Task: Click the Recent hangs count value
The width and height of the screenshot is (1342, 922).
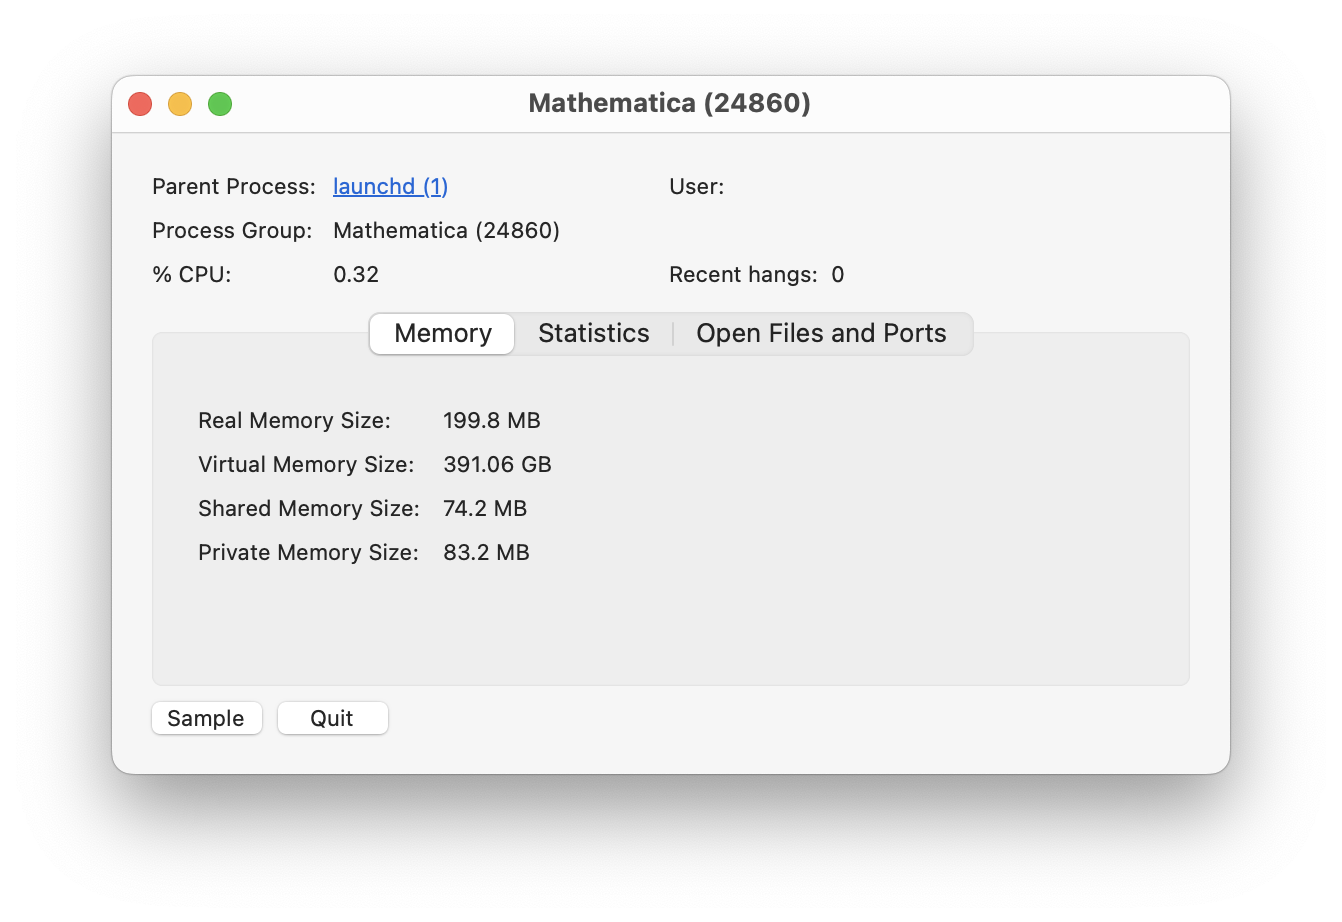Action: [x=838, y=275]
